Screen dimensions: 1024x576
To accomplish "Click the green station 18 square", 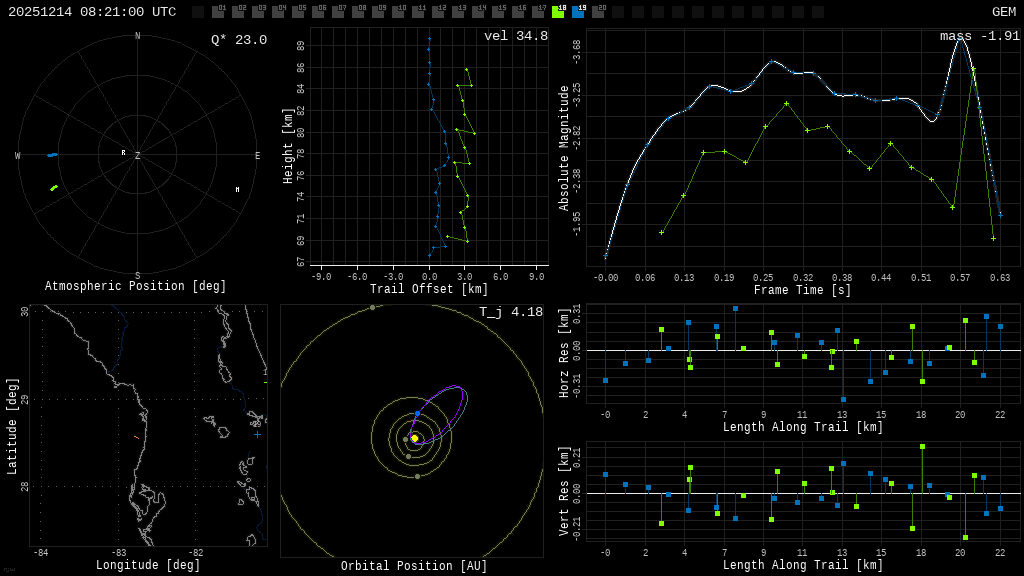I will click(558, 12).
